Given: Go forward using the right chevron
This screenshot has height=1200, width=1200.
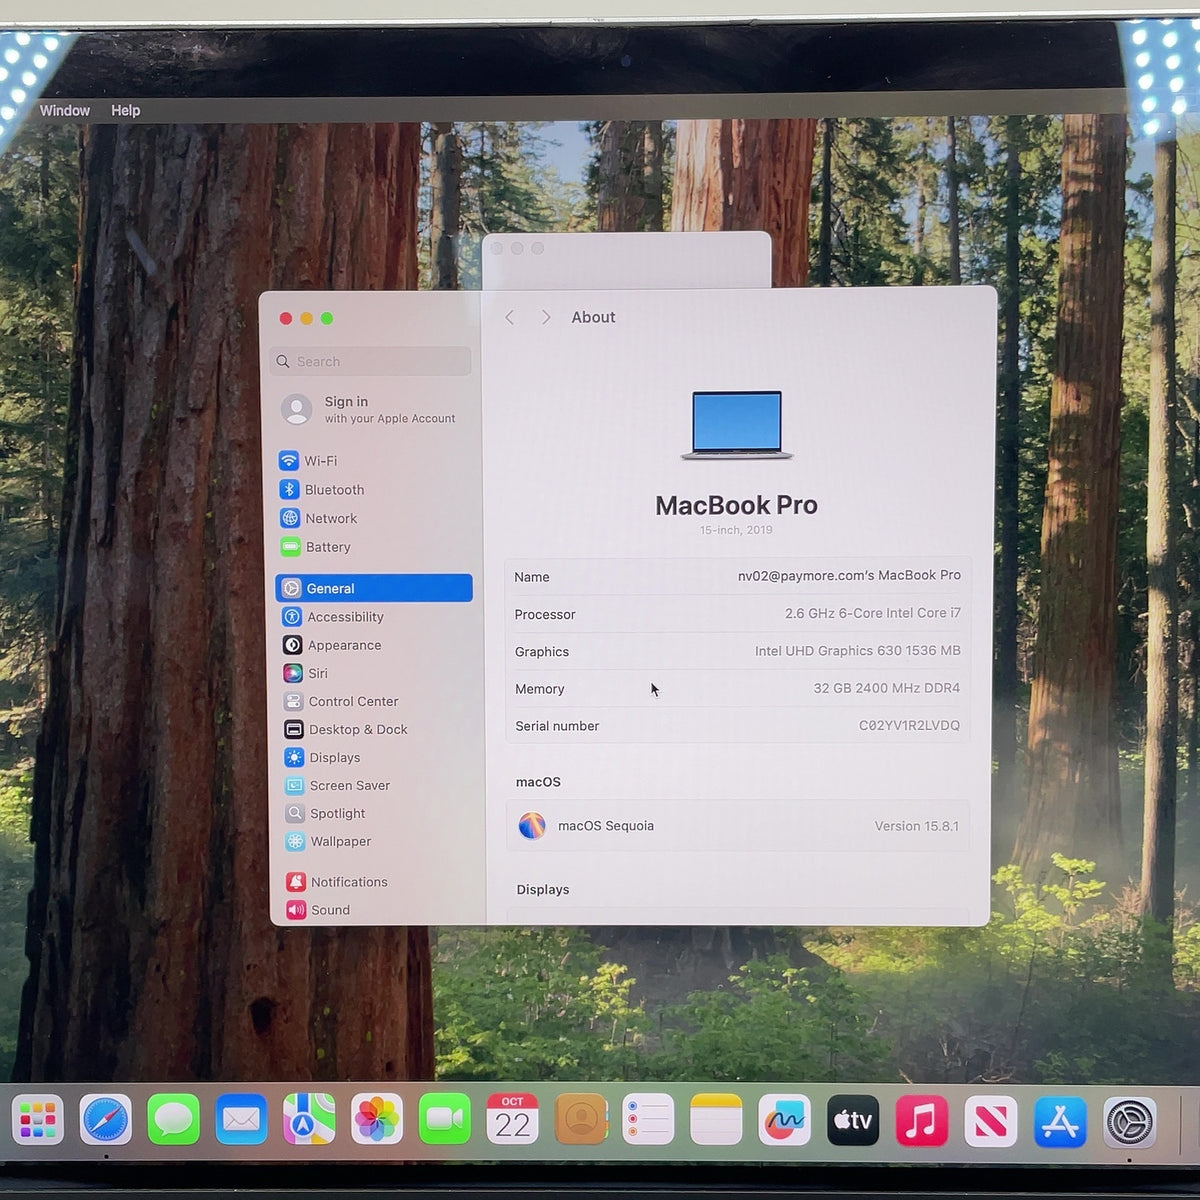Looking at the screenshot, I should pos(546,317).
